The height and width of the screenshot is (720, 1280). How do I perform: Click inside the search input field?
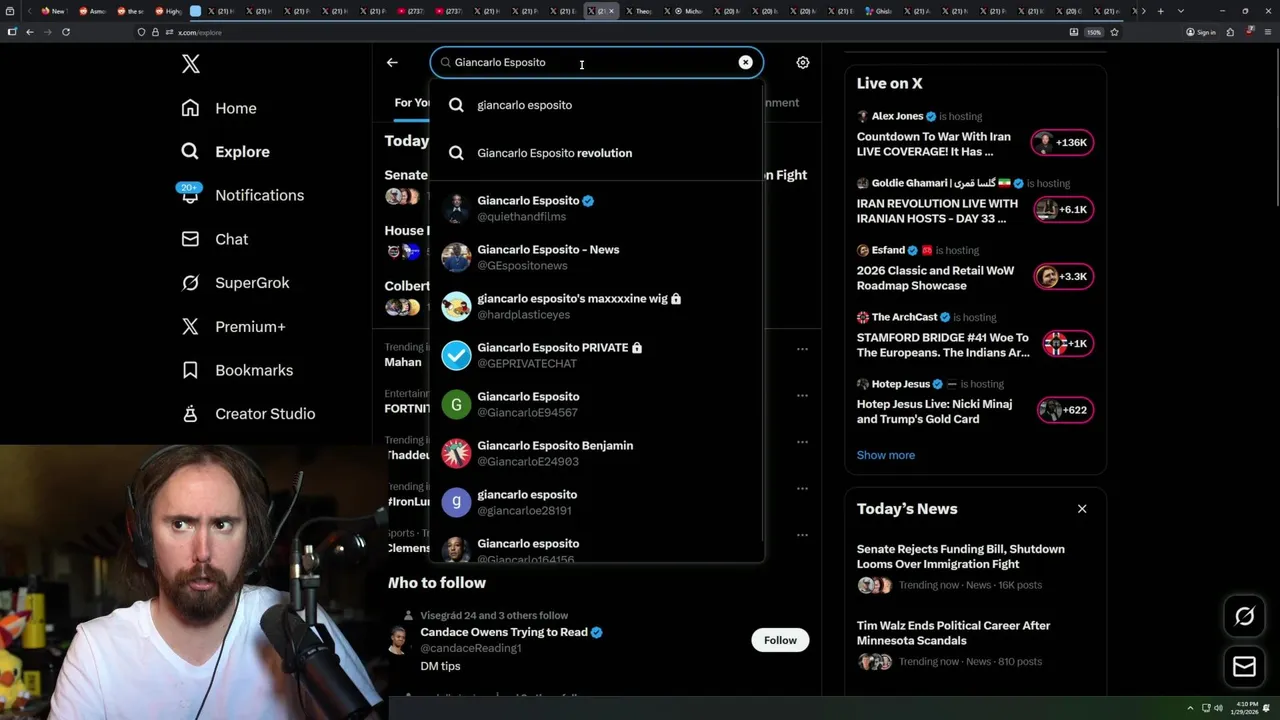pos(595,62)
